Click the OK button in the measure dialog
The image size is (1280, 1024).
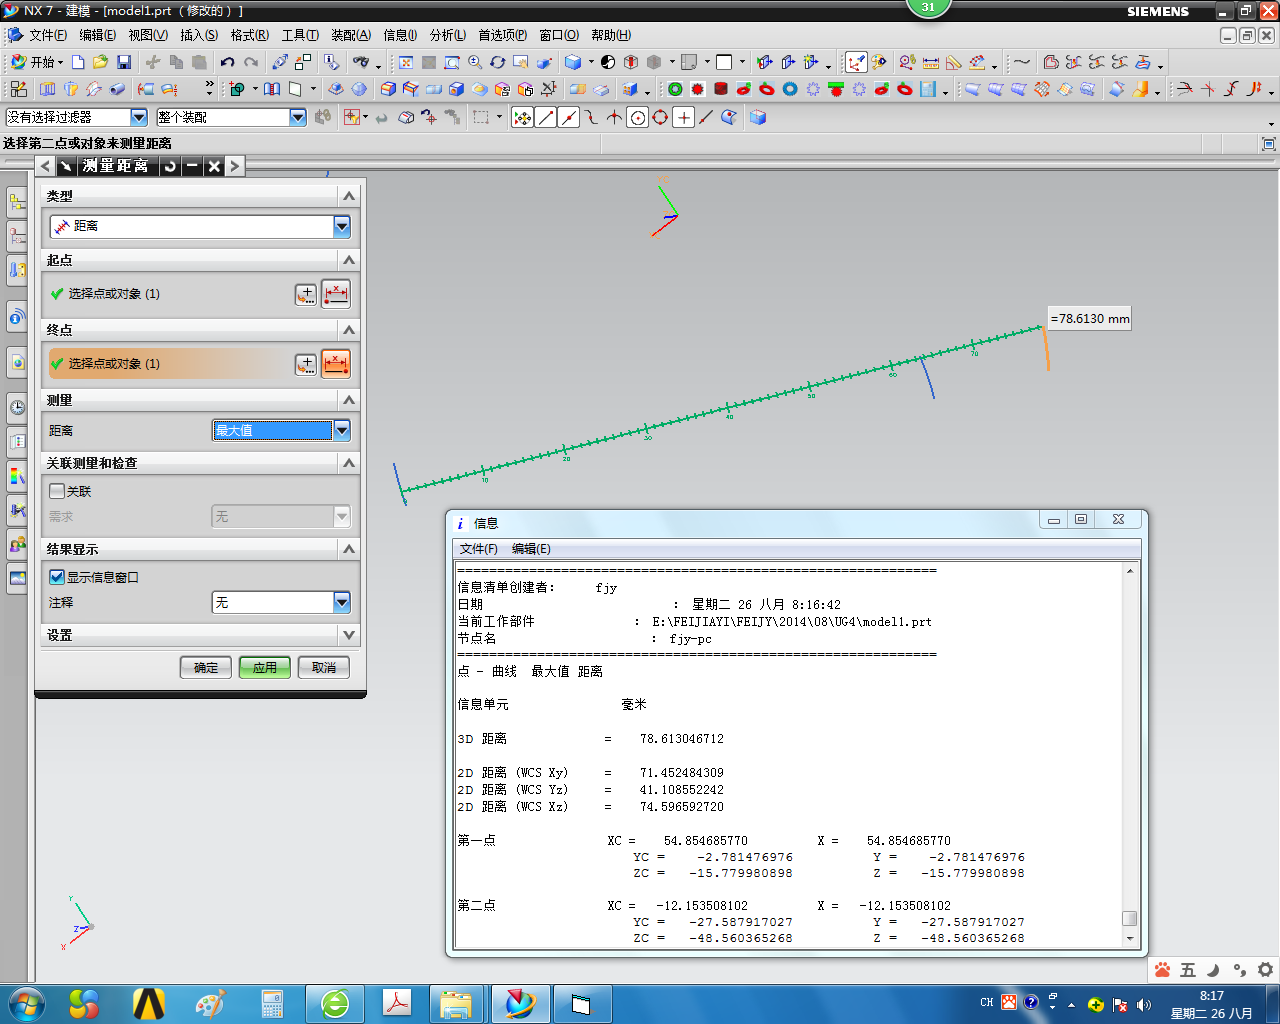(206, 668)
